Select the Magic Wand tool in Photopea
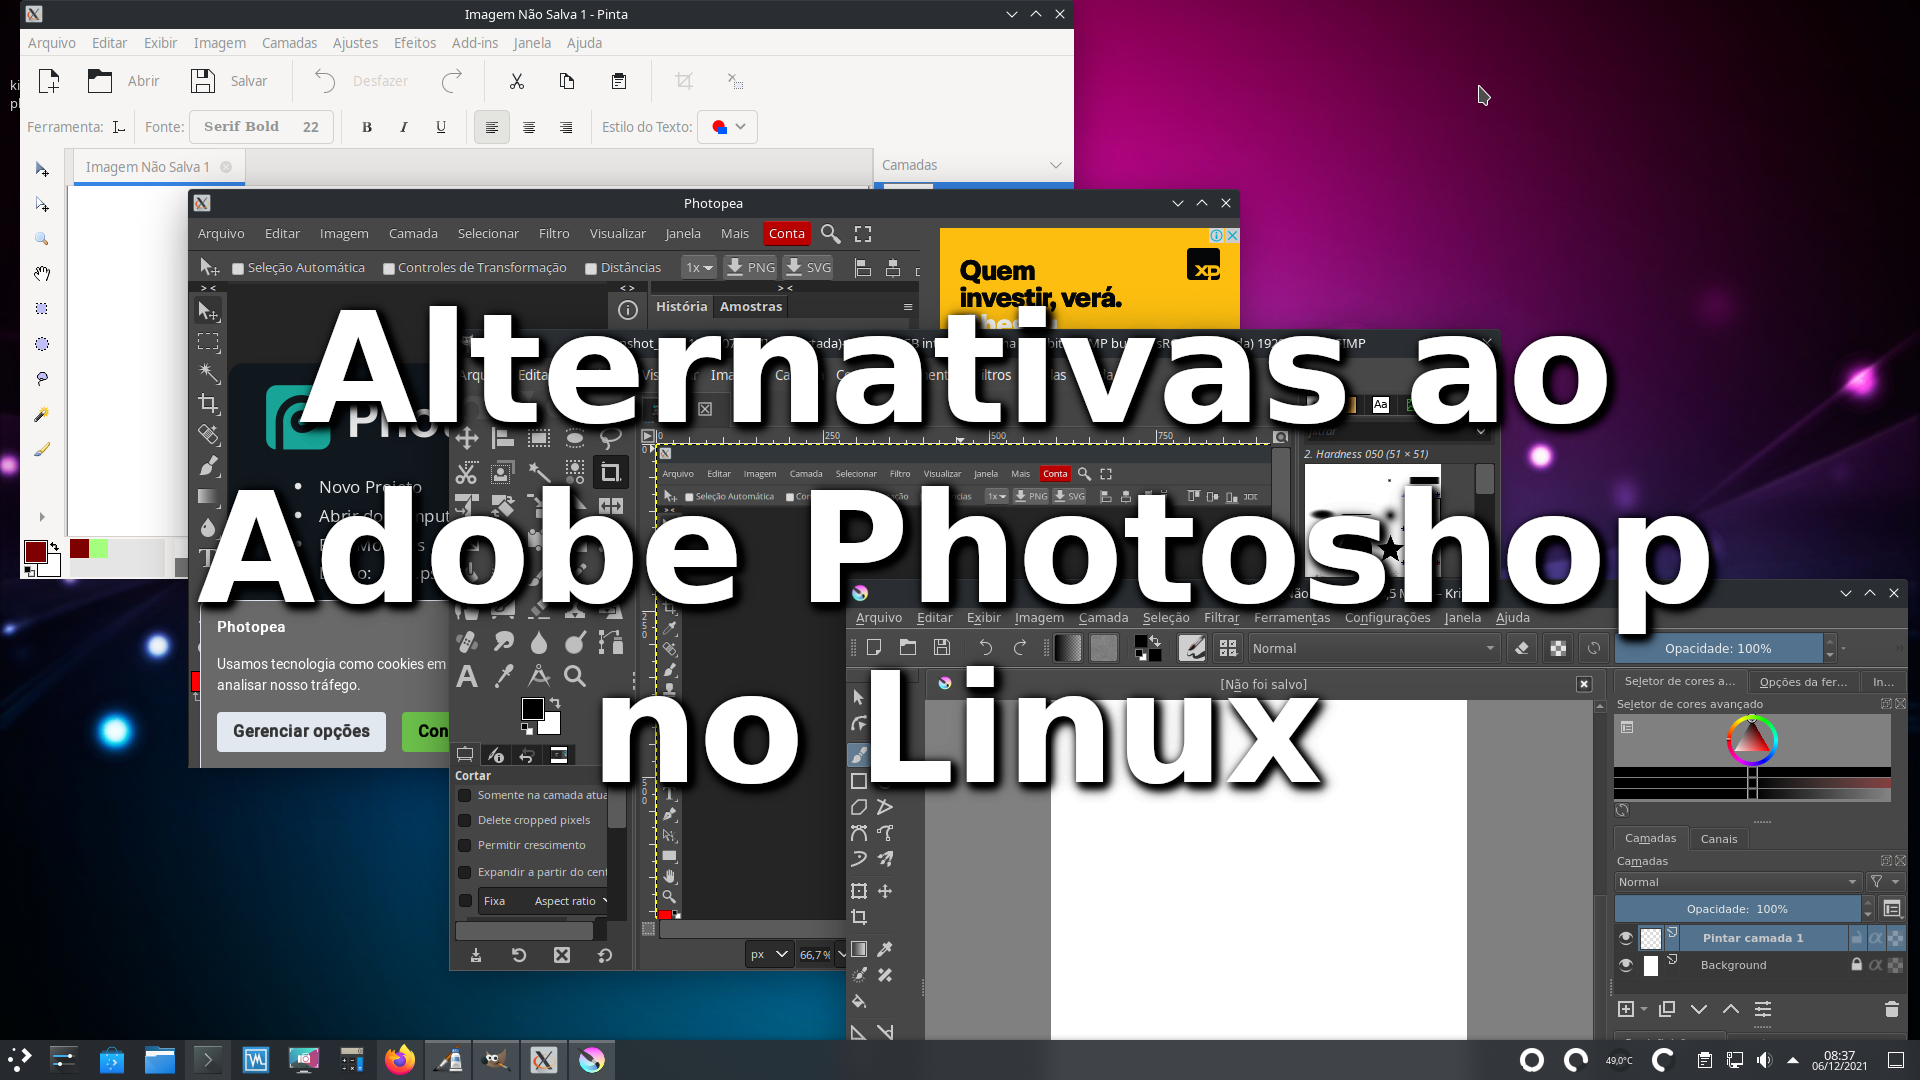This screenshot has width=1920, height=1080. [208, 374]
